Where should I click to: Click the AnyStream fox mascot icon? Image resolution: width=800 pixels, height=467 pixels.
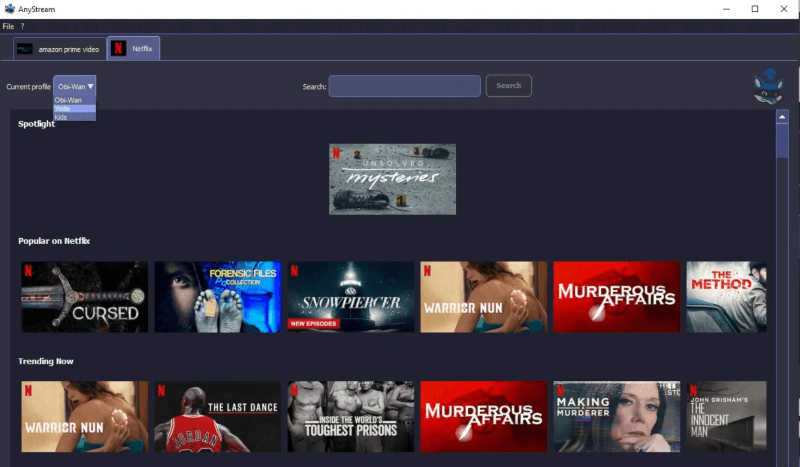768,87
